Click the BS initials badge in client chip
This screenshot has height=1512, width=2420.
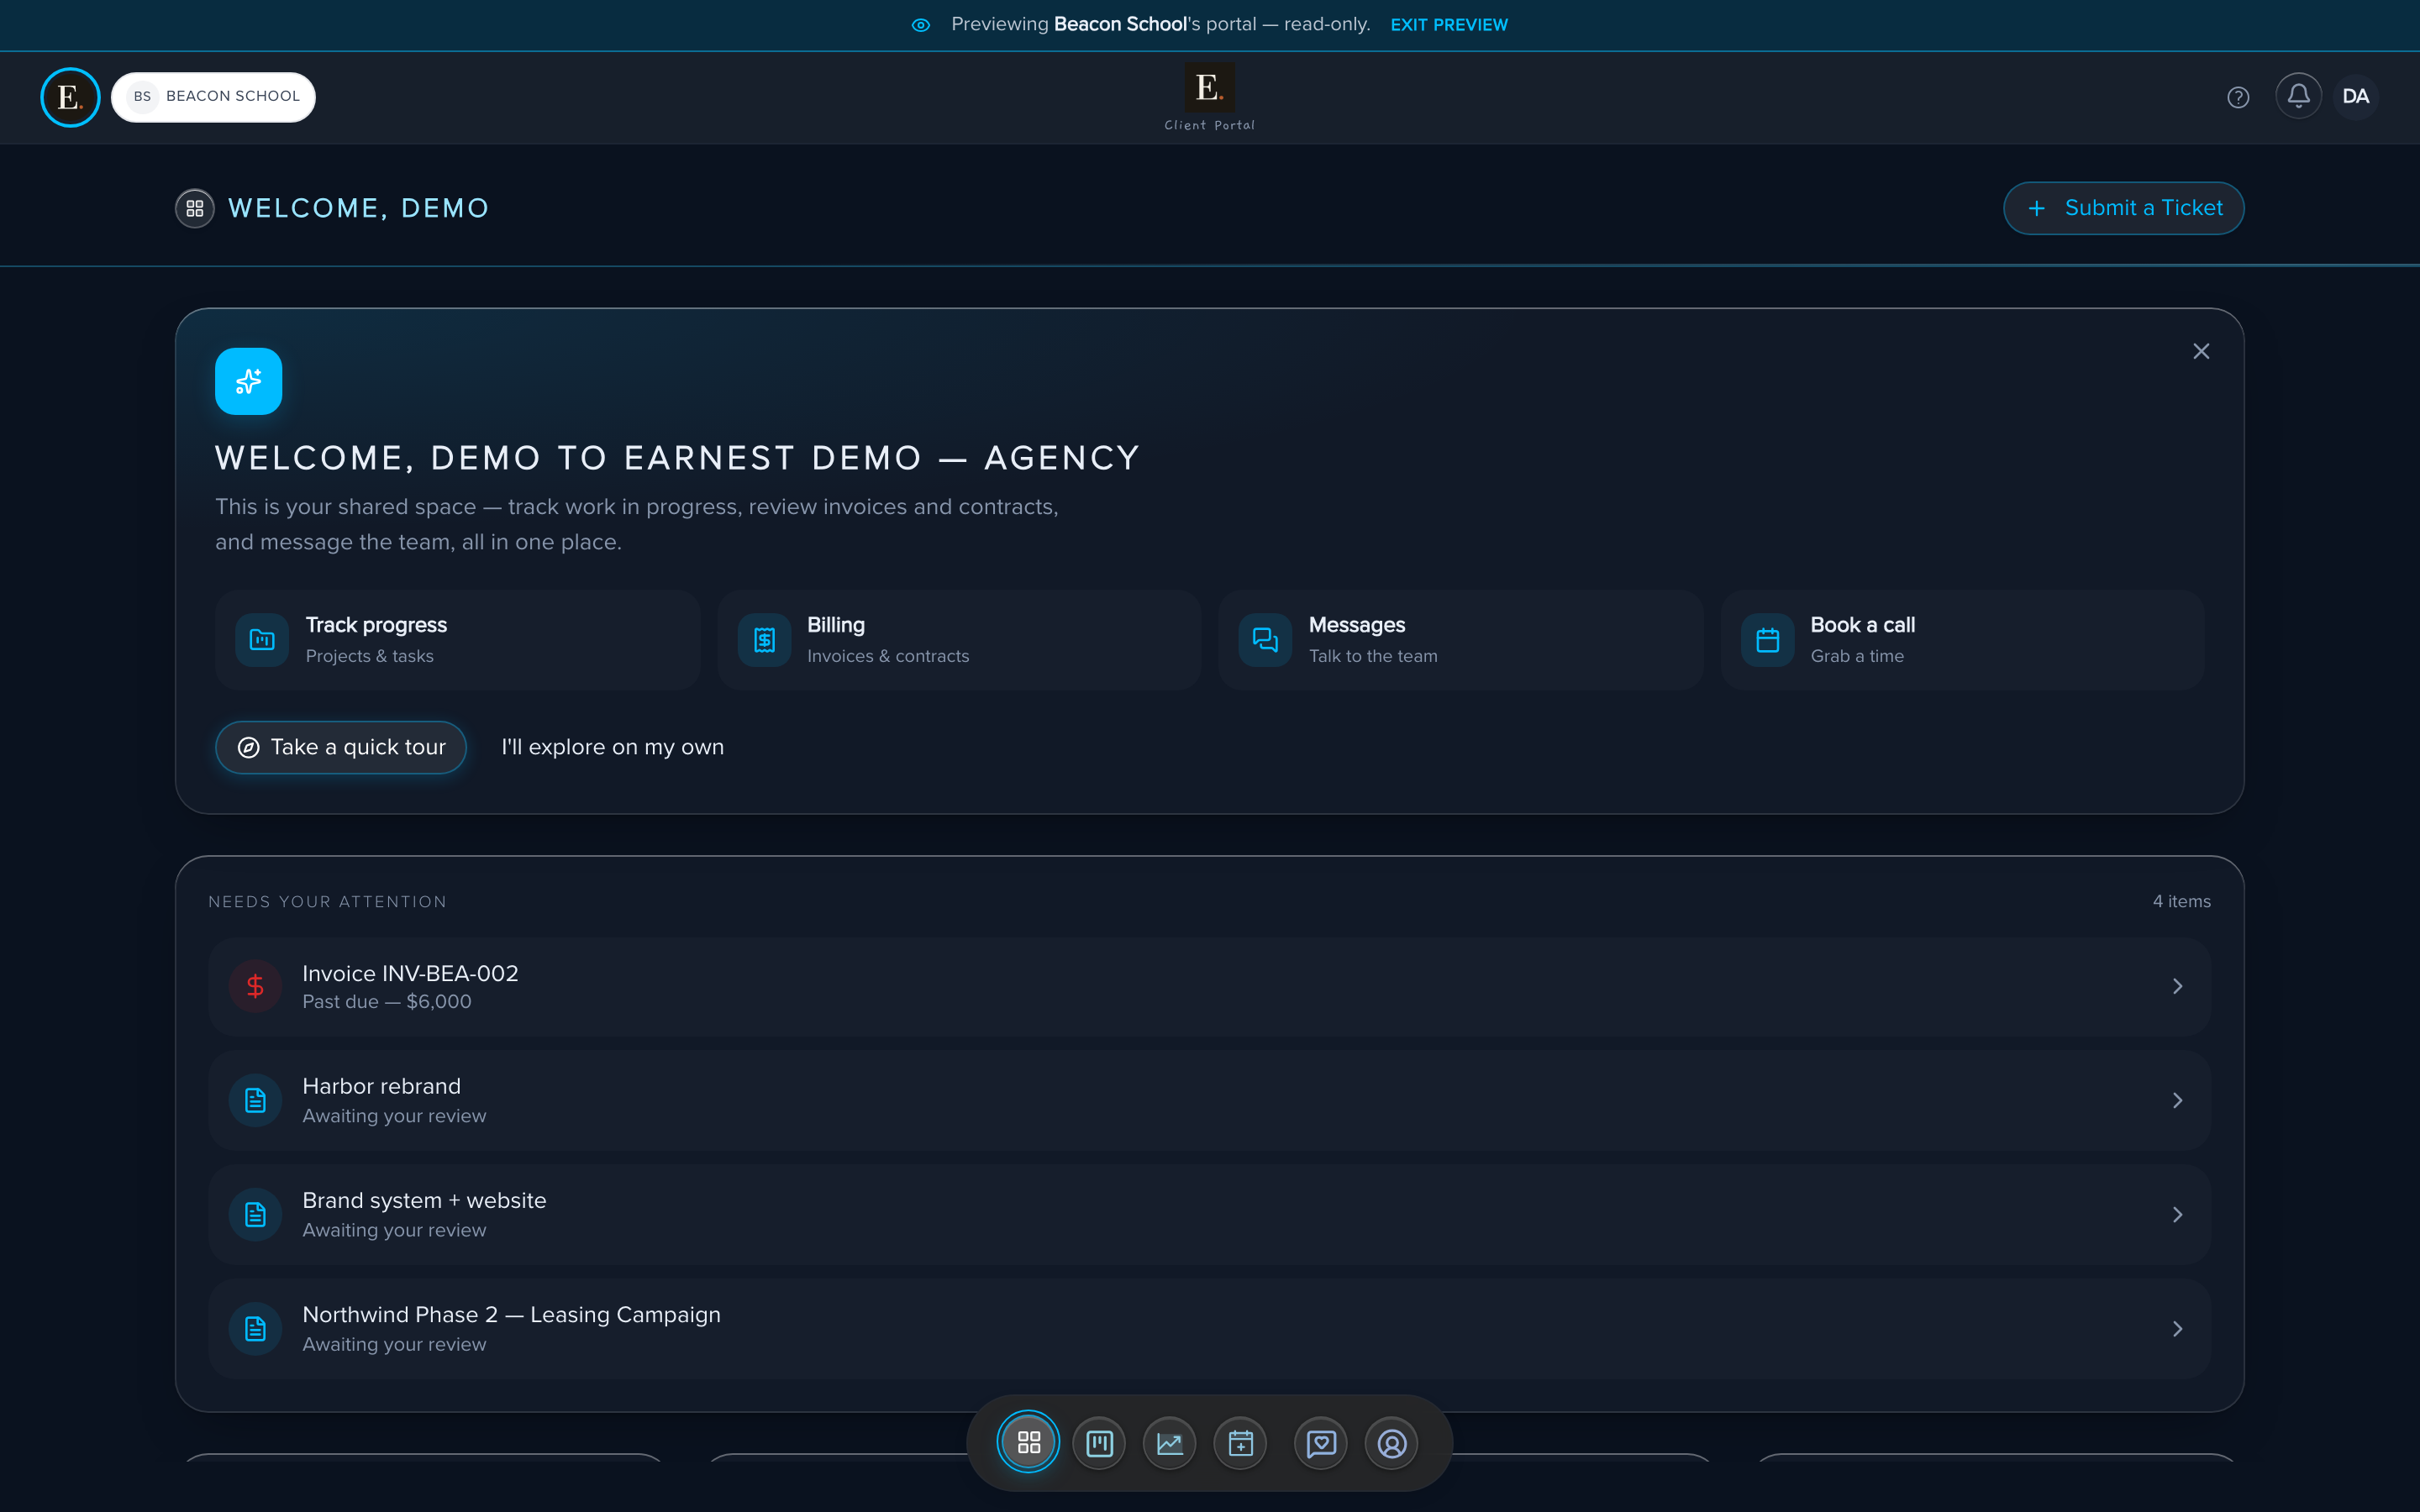click(x=142, y=97)
